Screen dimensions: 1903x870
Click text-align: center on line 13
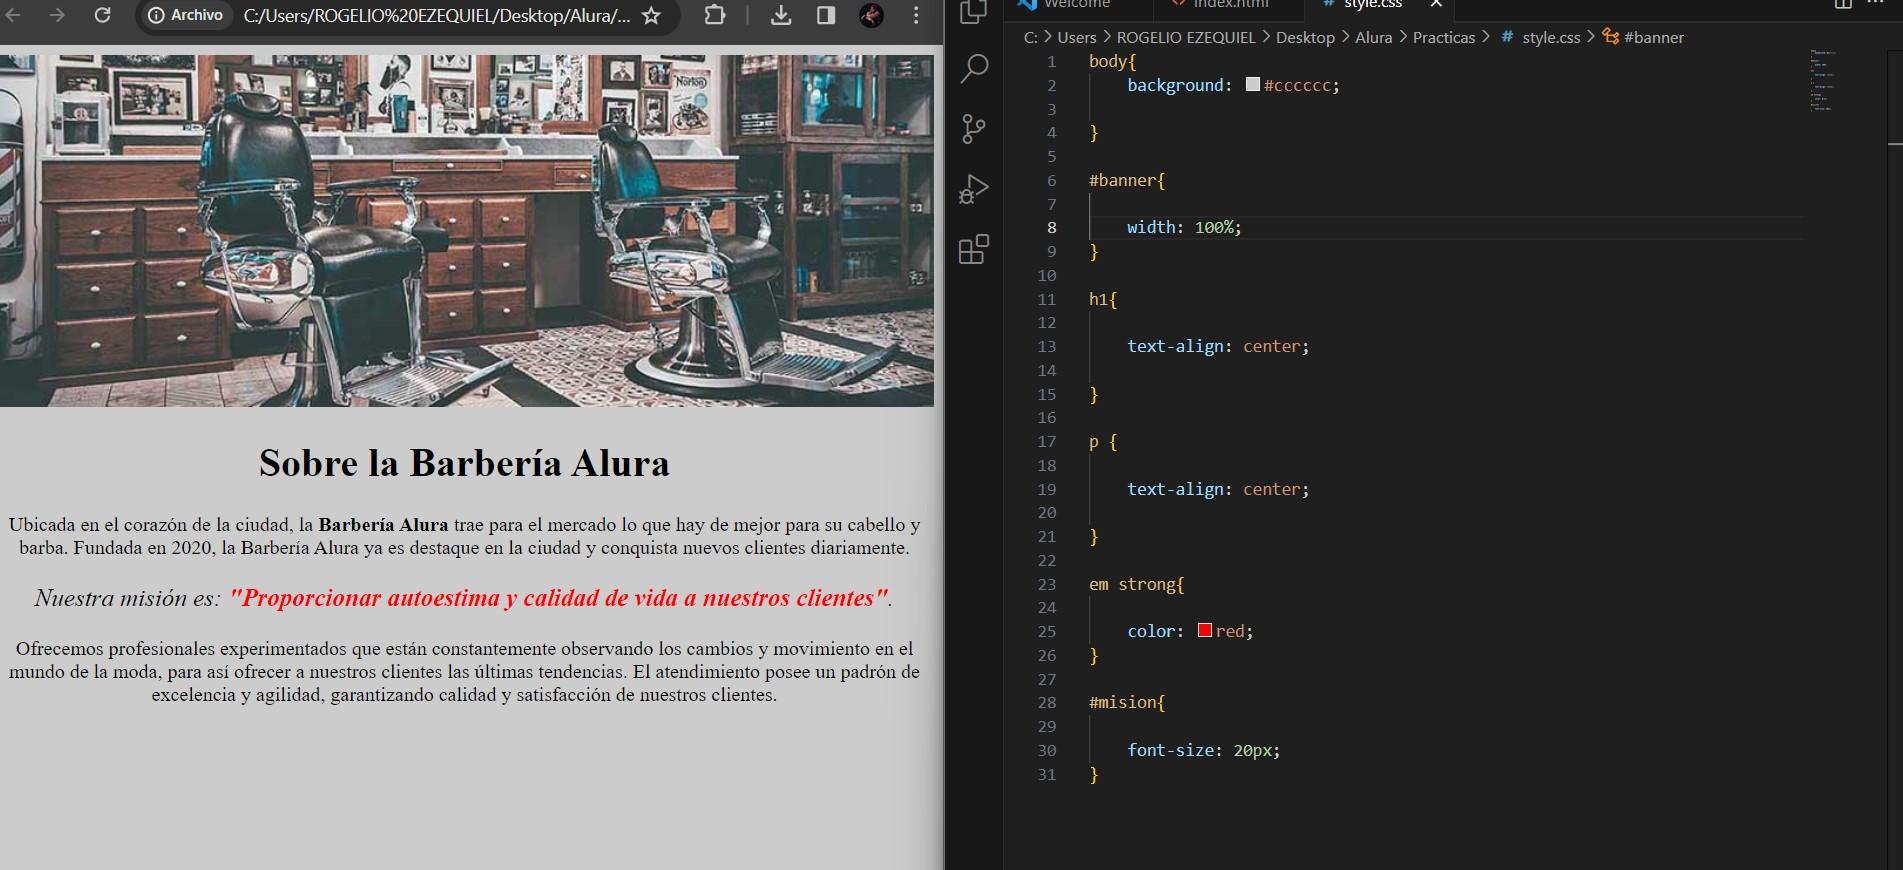coord(1218,346)
